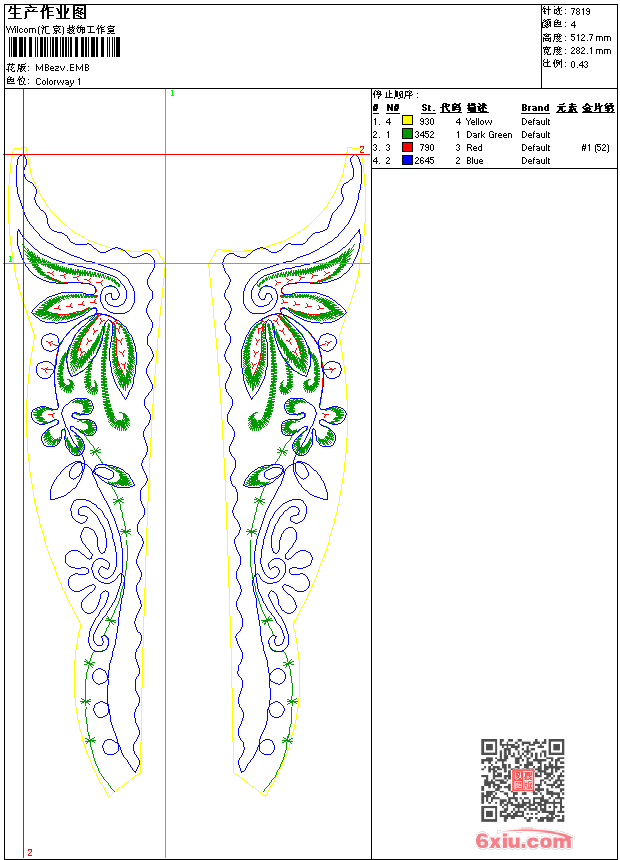This screenshot has height=860, width=620.
Task: Click the Blue color swatch
Action: [407, 160]
